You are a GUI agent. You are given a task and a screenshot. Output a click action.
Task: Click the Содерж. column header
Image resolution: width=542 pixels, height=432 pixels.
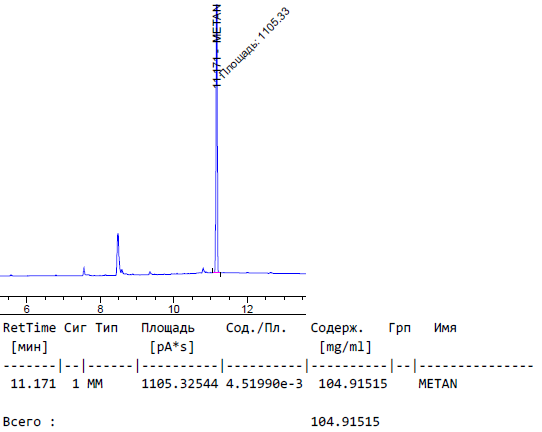[x=337, y=328]
